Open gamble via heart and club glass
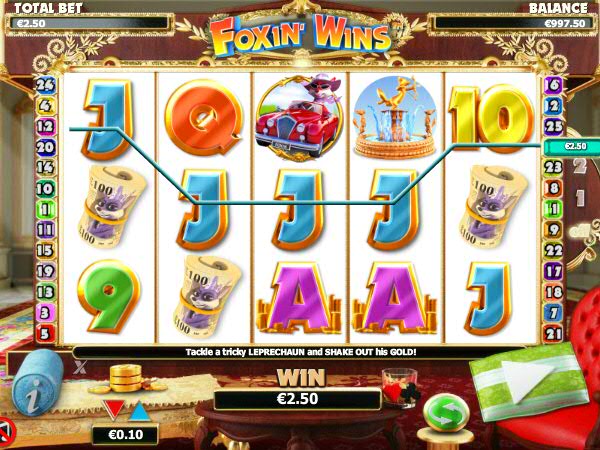Viewport: 600px width, 450px height. (401, 388)
